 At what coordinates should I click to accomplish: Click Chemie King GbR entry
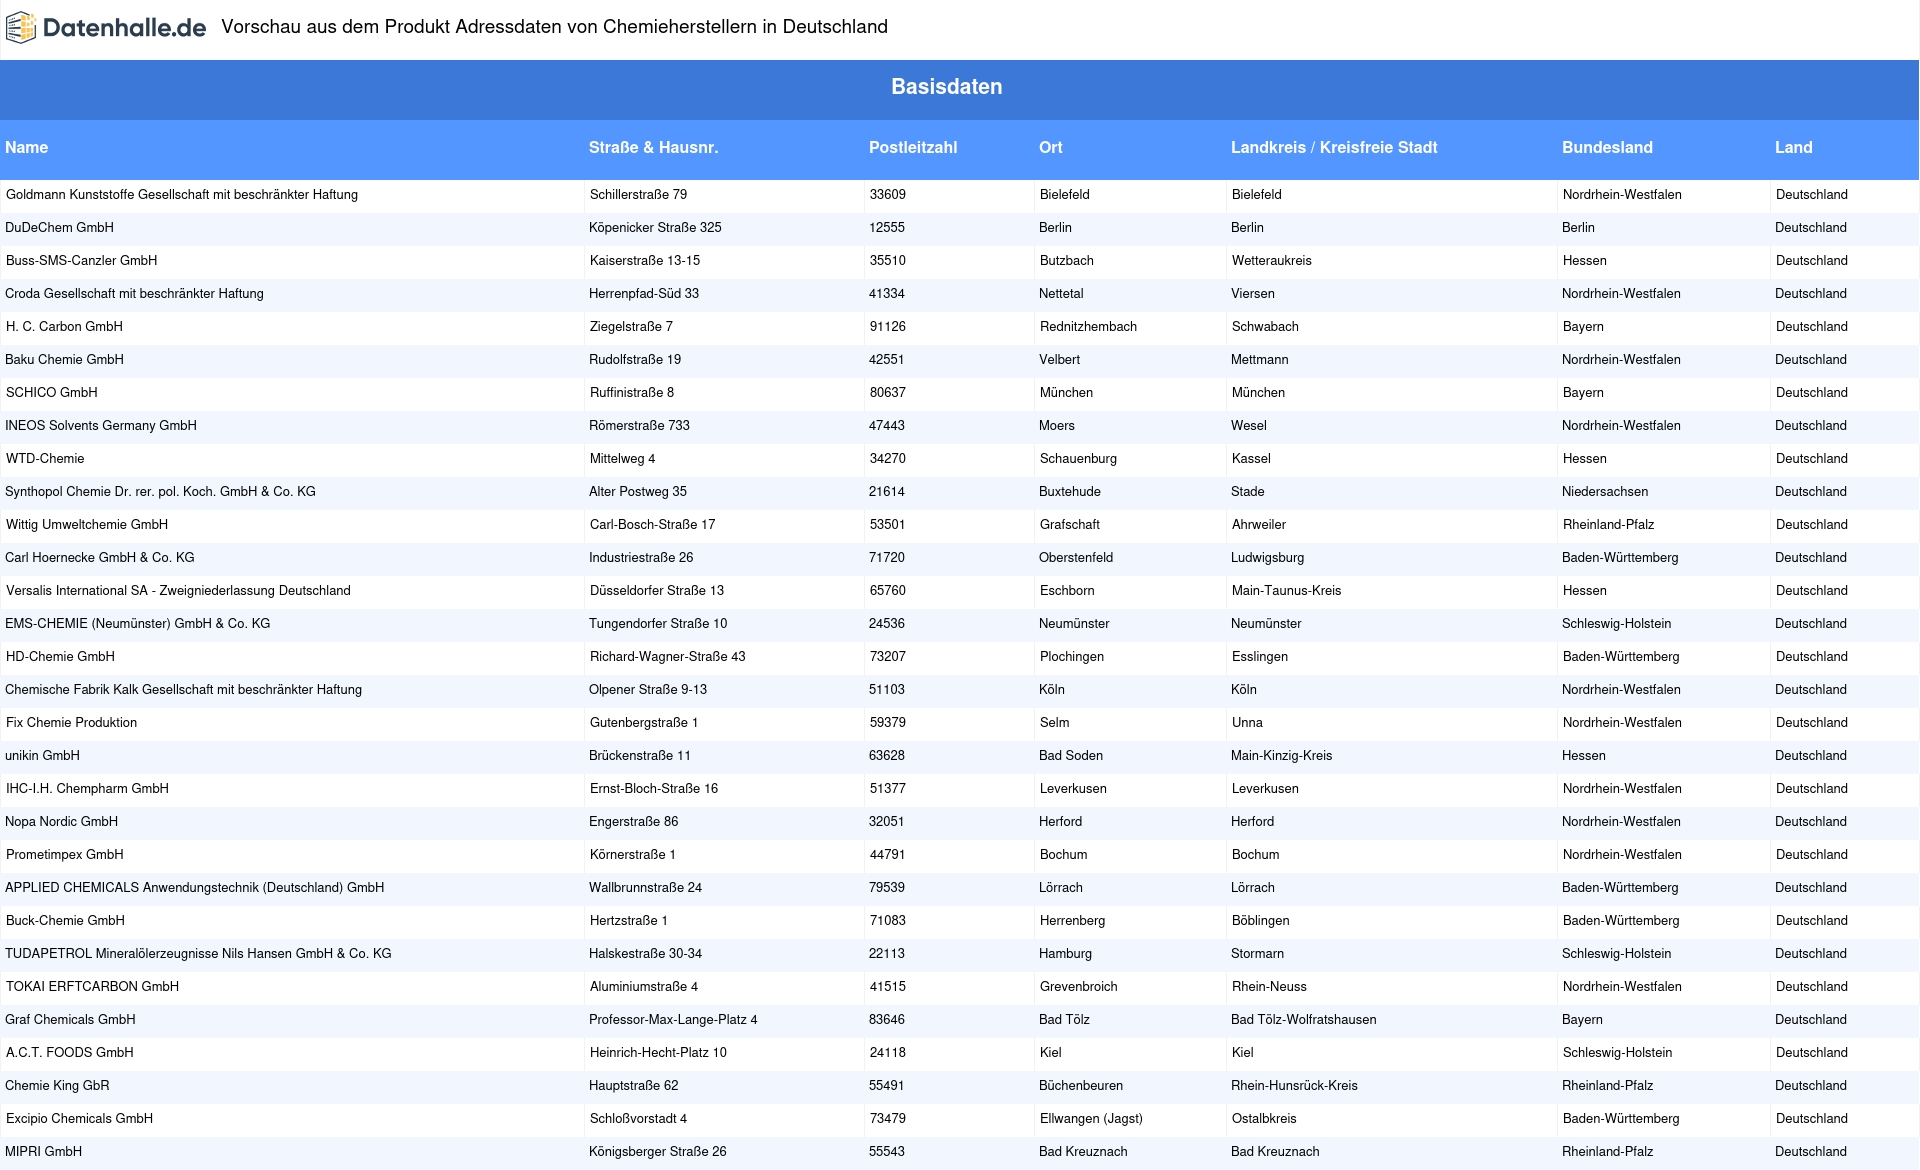57,1086
